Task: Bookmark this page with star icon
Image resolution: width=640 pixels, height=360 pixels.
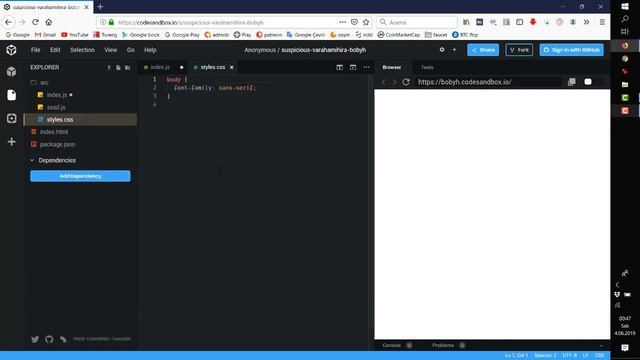Action: [366, 22]
